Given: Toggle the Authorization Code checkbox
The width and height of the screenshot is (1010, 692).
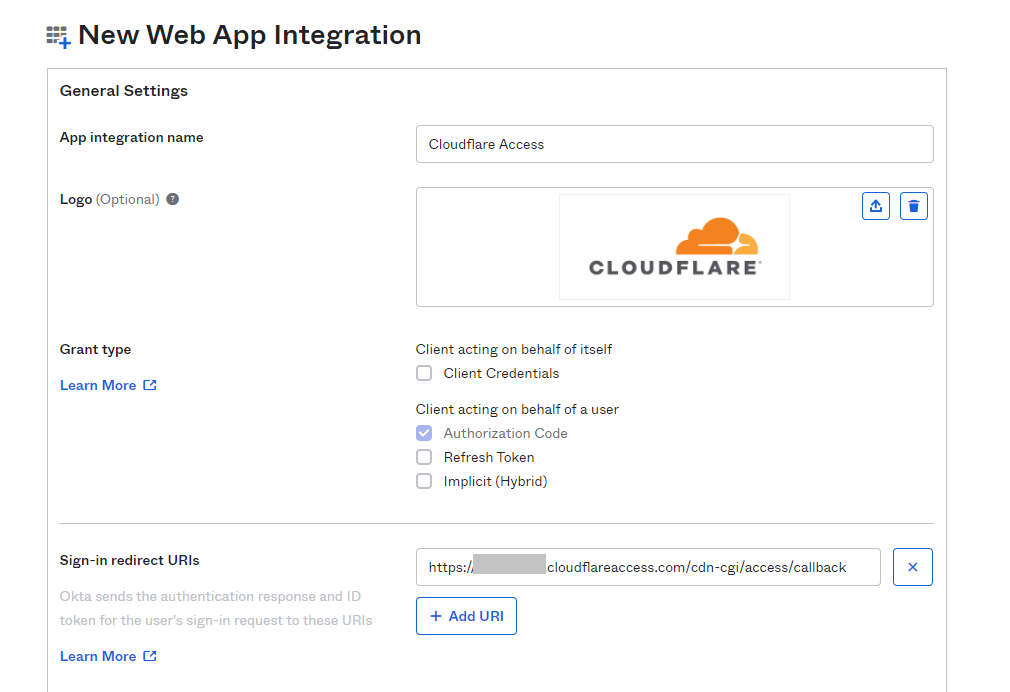Looking at the screenshot, I should tap(424, 433).
